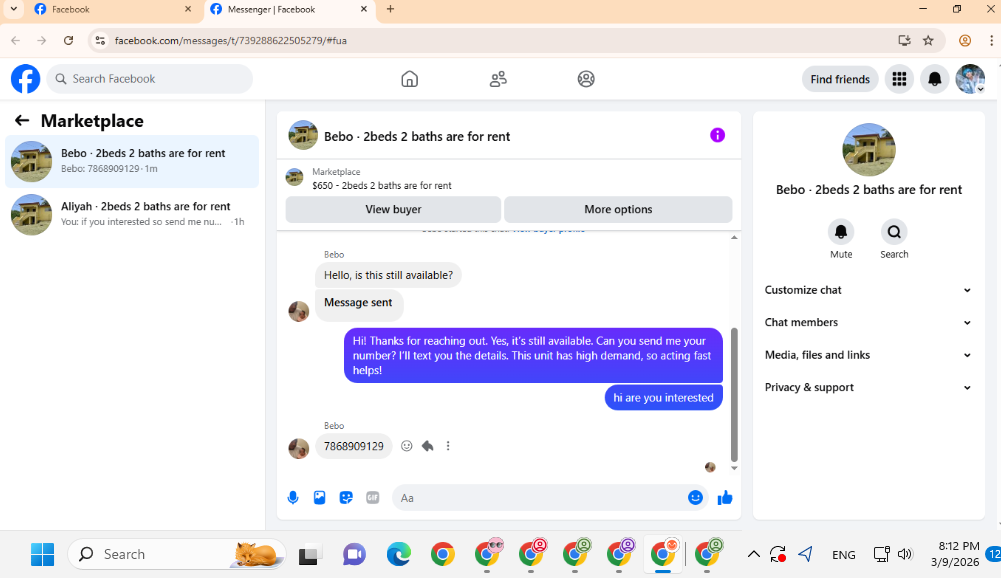Open the notifications bell in header
The image size is (1001, 578).
click(935, 79)
